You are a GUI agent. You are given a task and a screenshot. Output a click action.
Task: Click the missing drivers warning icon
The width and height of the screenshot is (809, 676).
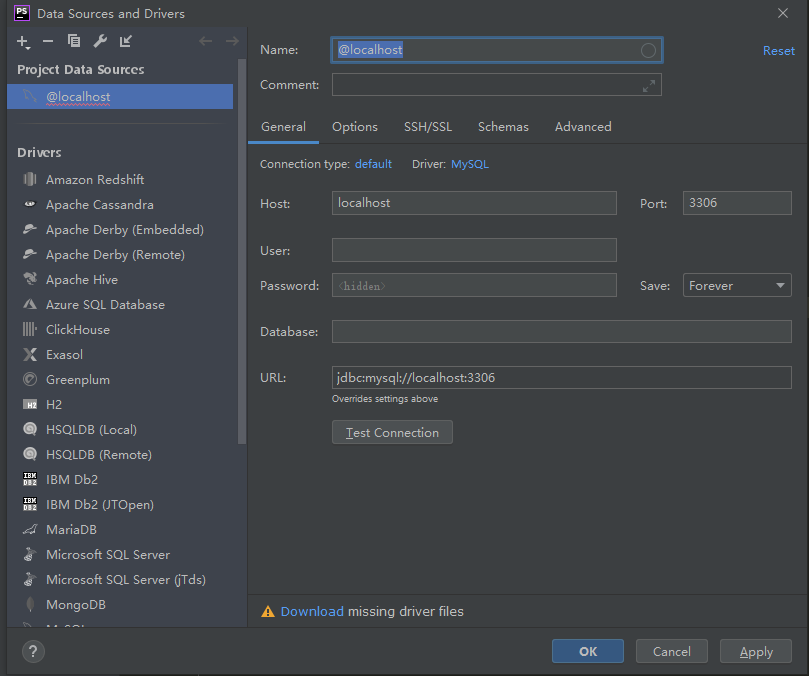coord(268,611)
